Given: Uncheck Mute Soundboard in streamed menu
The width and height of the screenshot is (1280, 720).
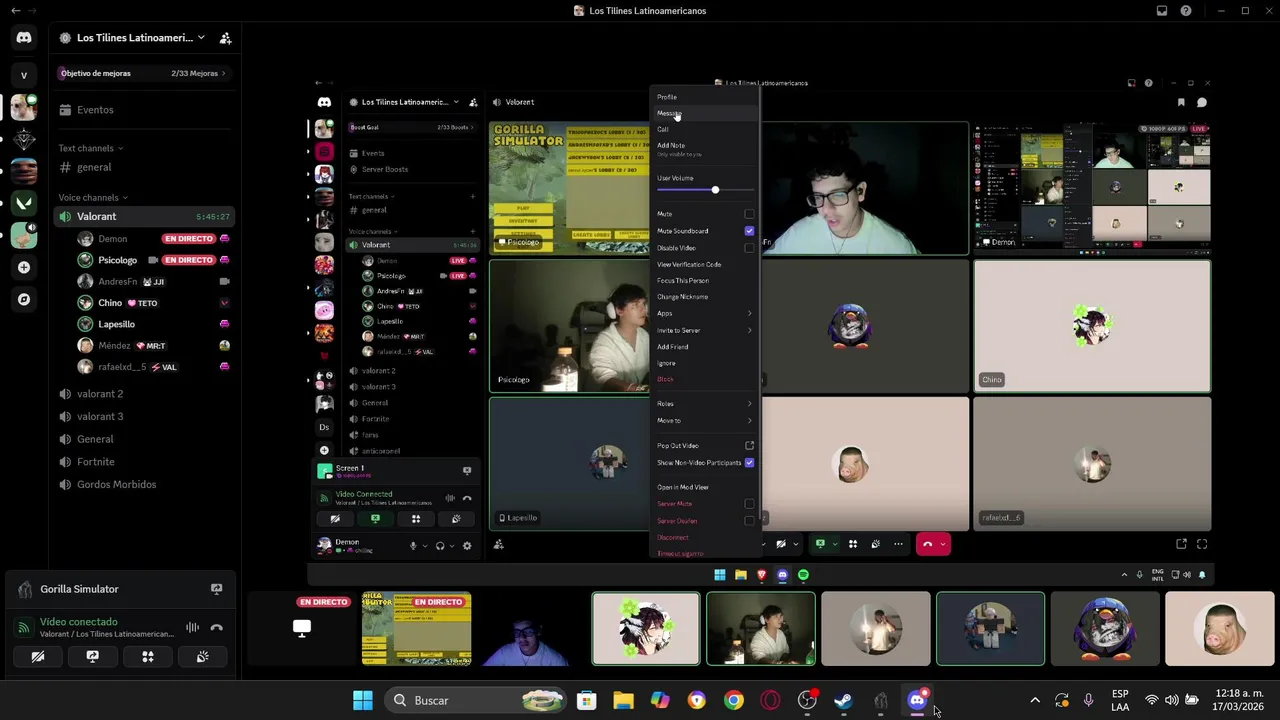Looking at the screenshot, I should 749,231.
